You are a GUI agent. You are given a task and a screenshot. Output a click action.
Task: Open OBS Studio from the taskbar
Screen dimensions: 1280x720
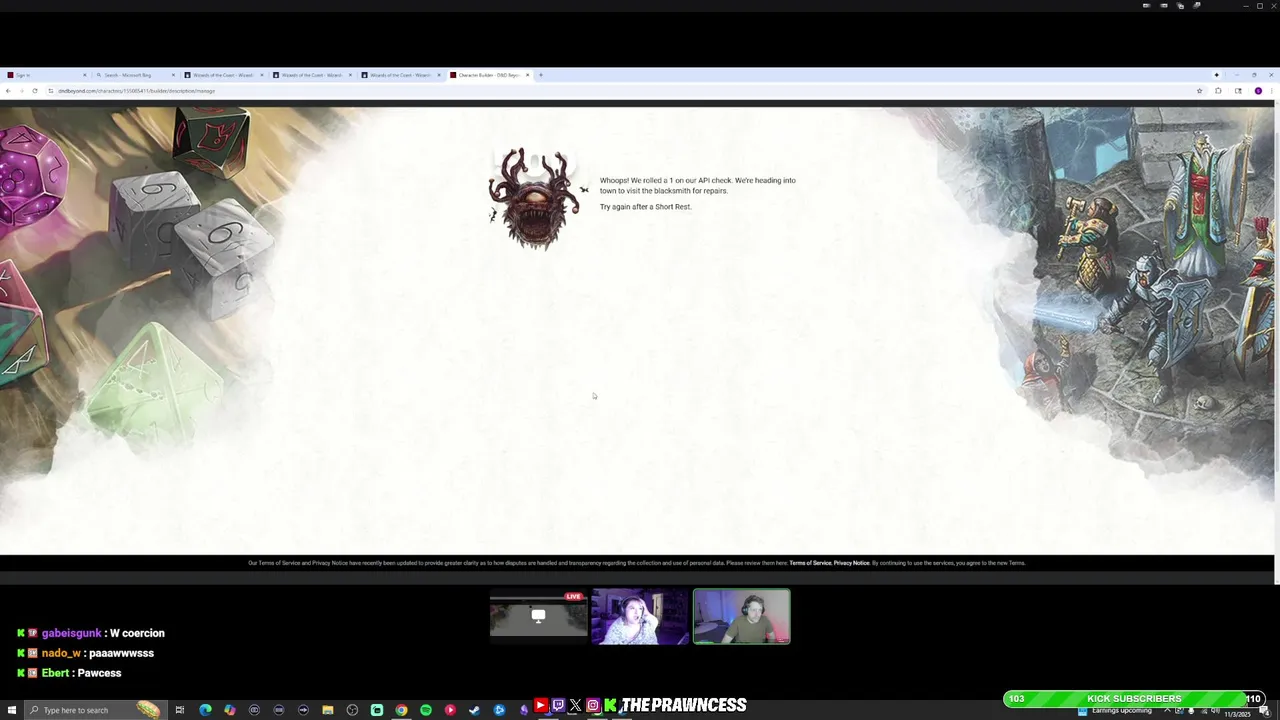pos(352,710)
